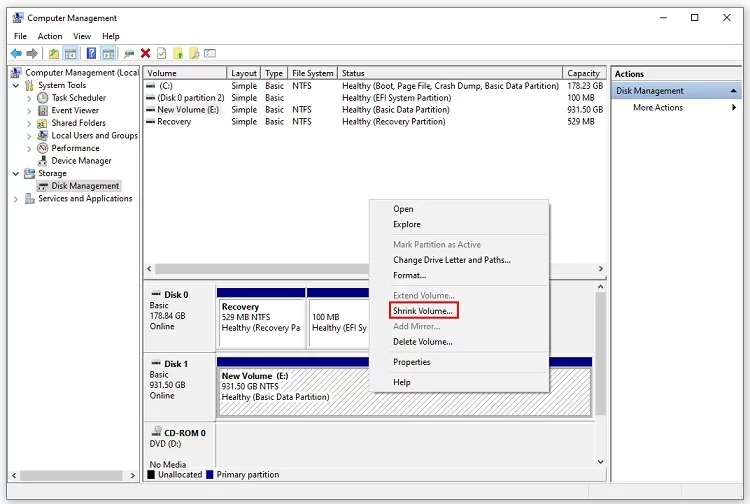Select Change Drive Letter and Paths...

click(x=452, y=260)
